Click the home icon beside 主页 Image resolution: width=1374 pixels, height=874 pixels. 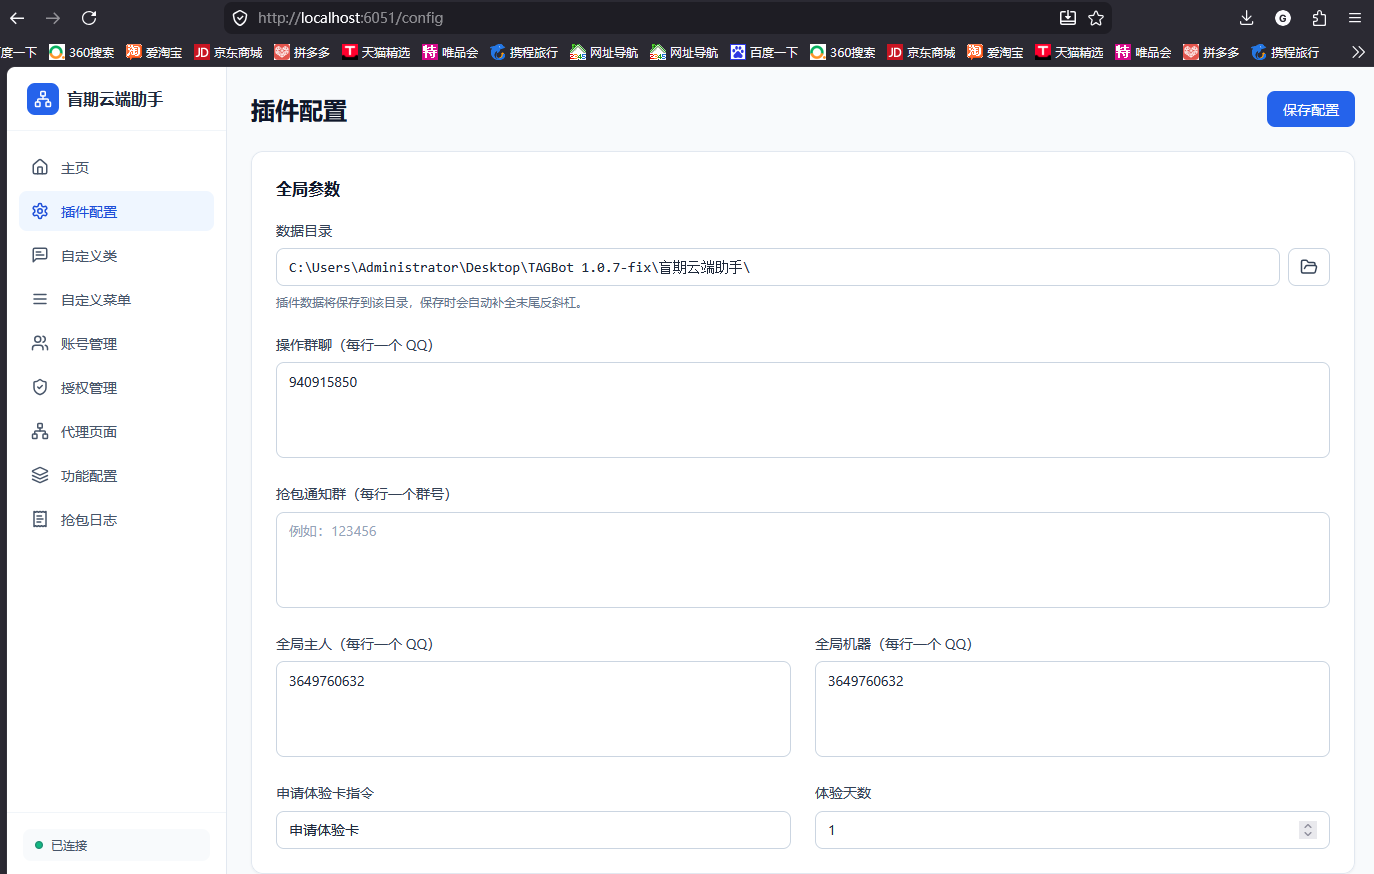coord(40,167)
